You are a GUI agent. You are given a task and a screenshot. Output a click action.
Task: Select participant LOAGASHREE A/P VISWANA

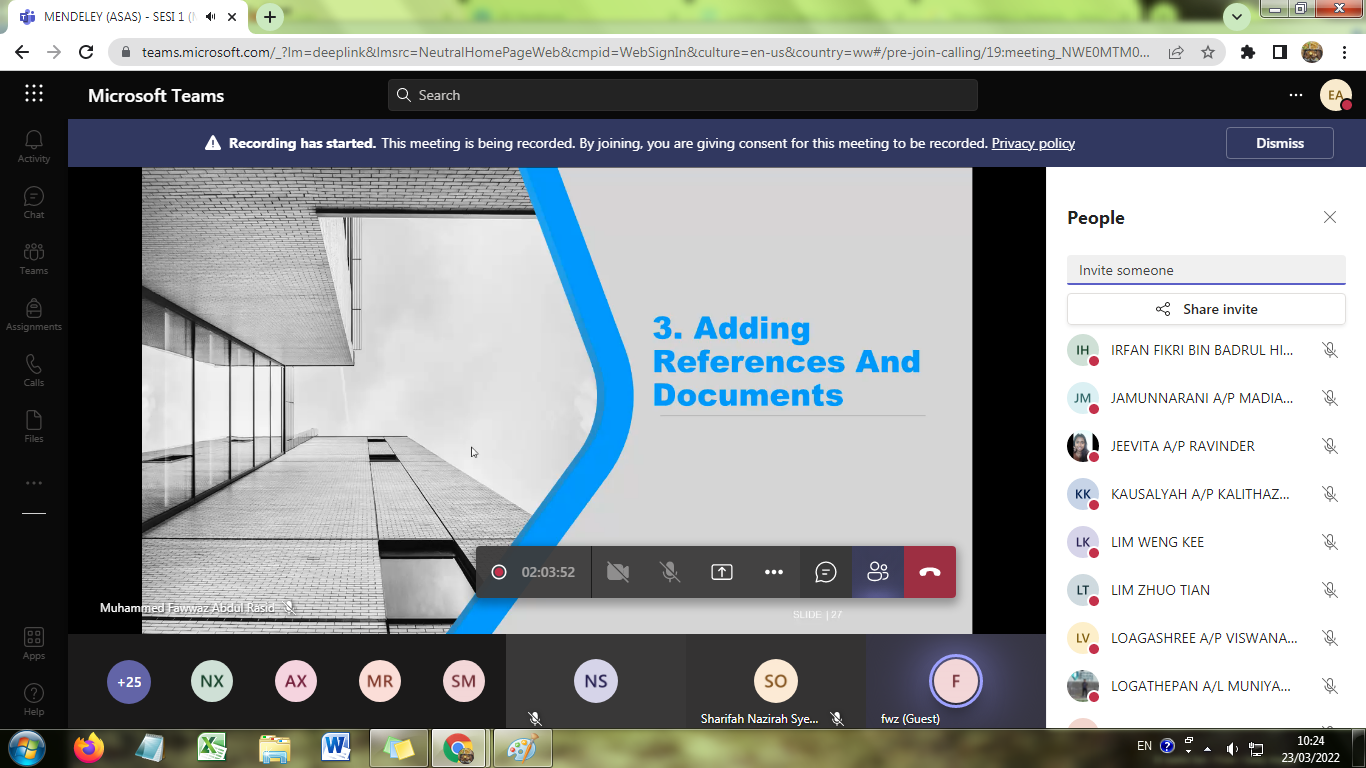[x=1206, y=638]
